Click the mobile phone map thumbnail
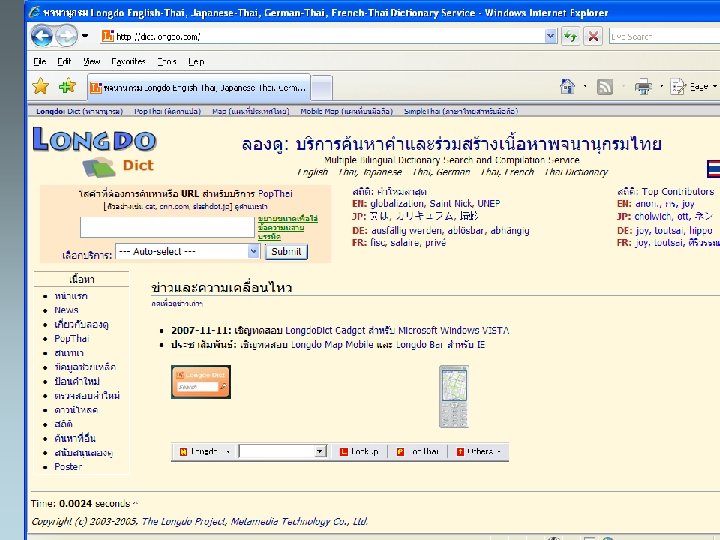Viewport: 720px width, 540px height. [454, 396]
